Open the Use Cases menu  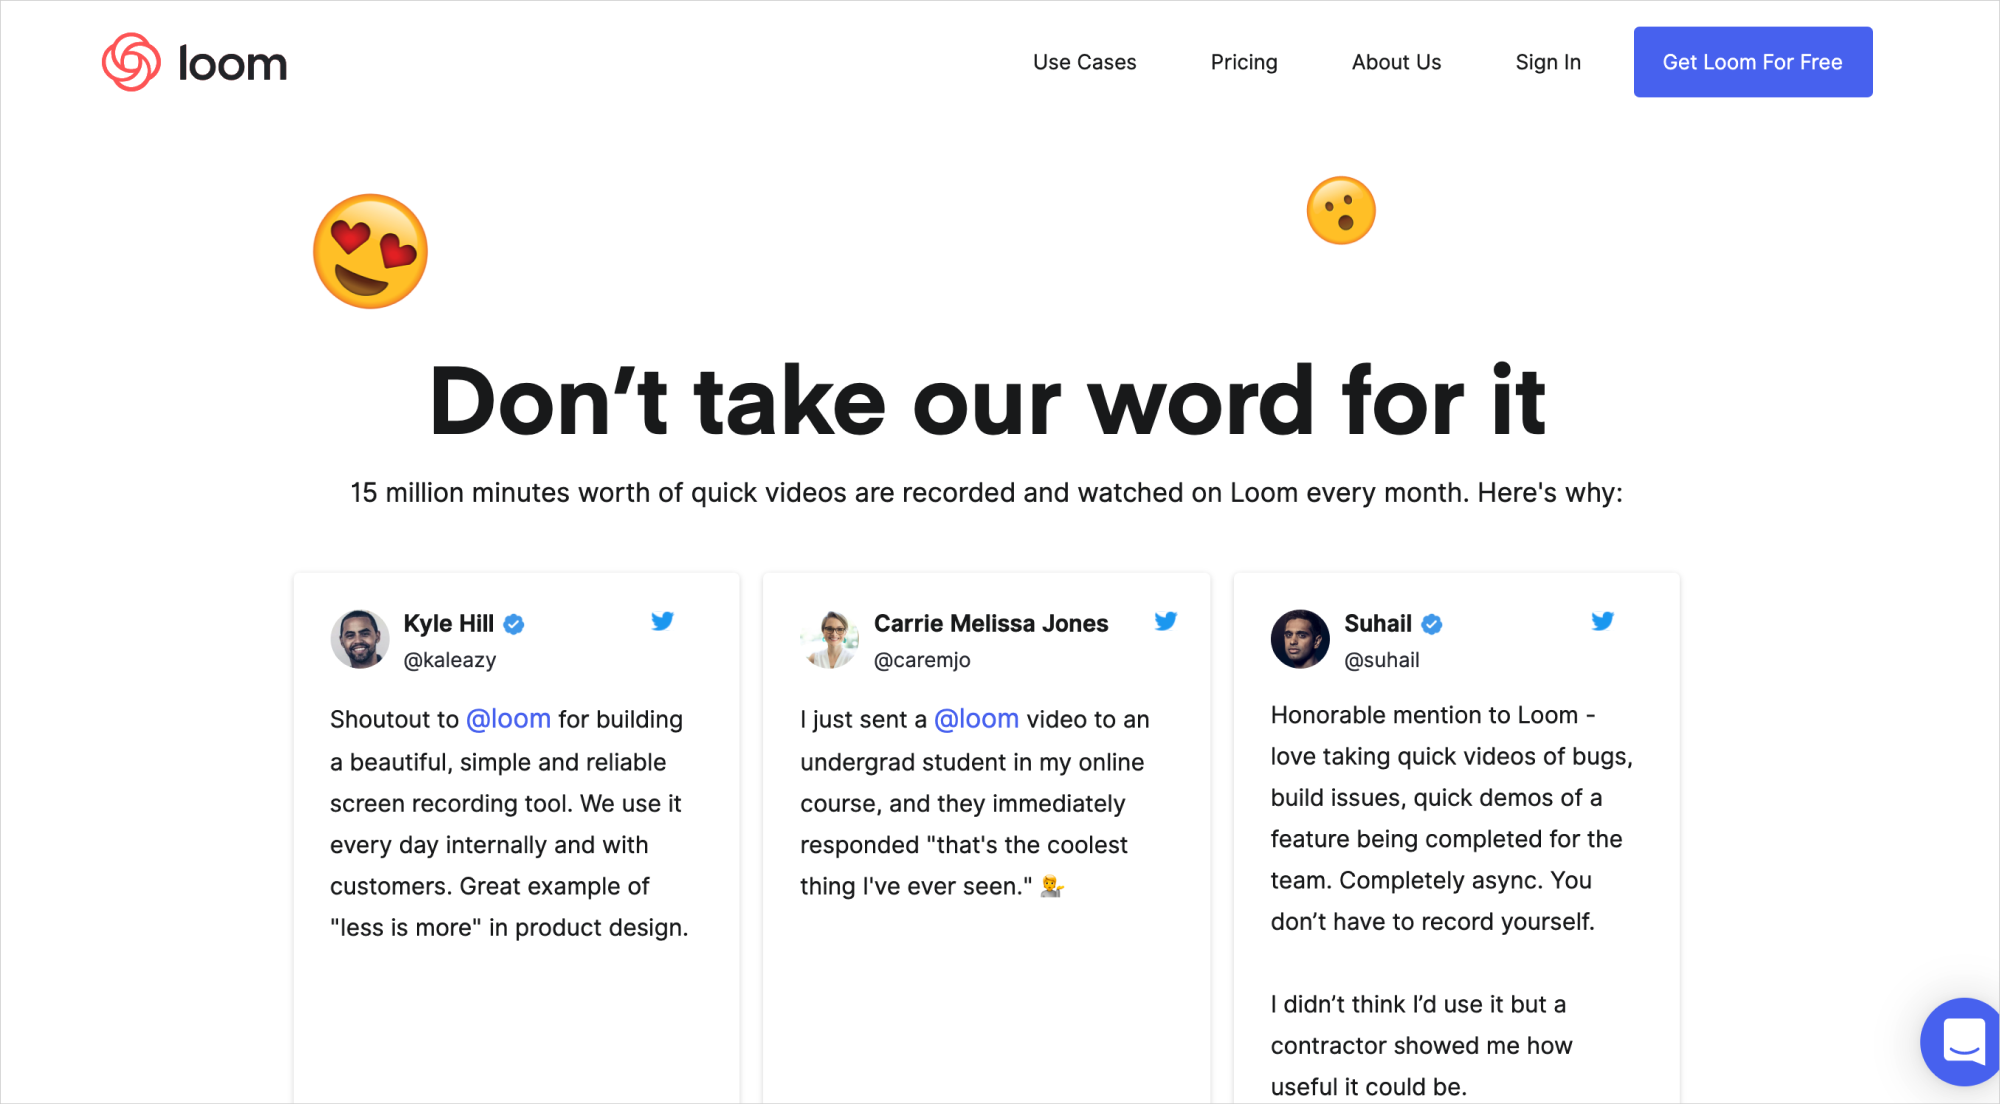click(1084, 62)
